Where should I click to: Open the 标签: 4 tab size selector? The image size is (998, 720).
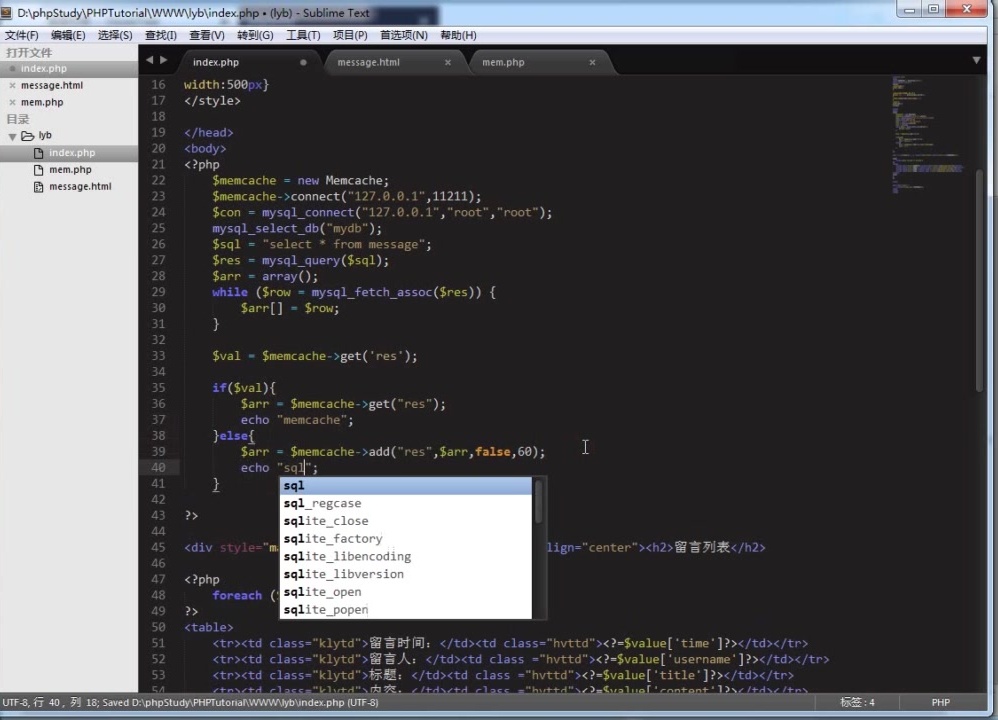(857, 702)
